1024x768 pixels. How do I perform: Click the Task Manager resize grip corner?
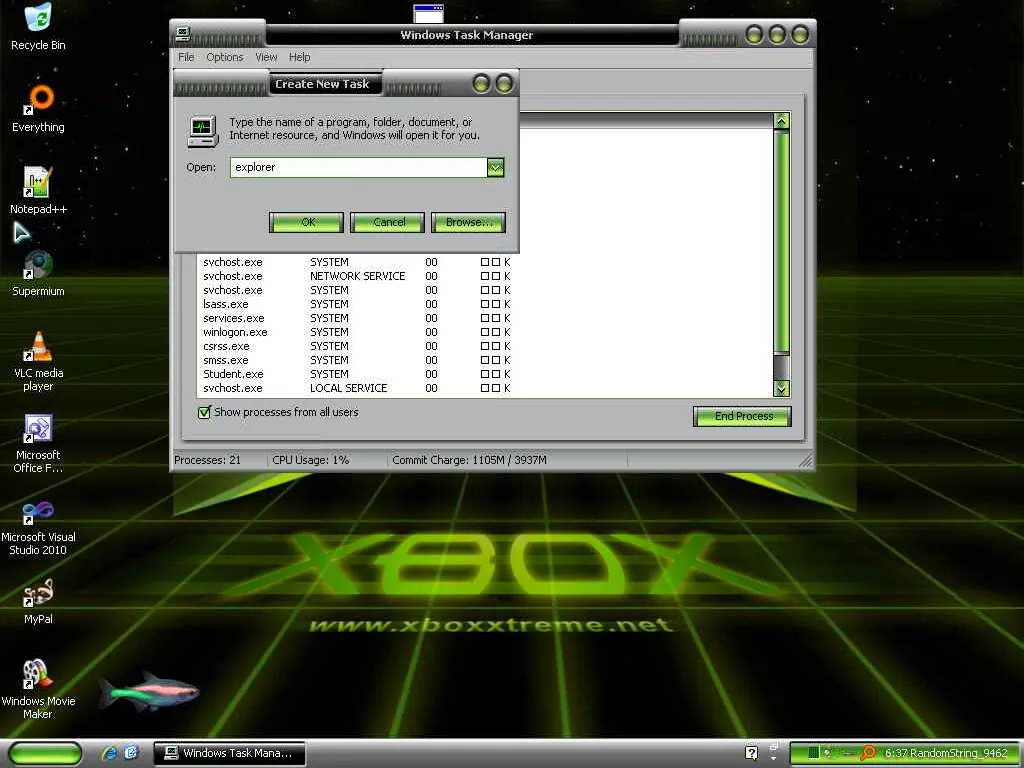click(807, 462)
